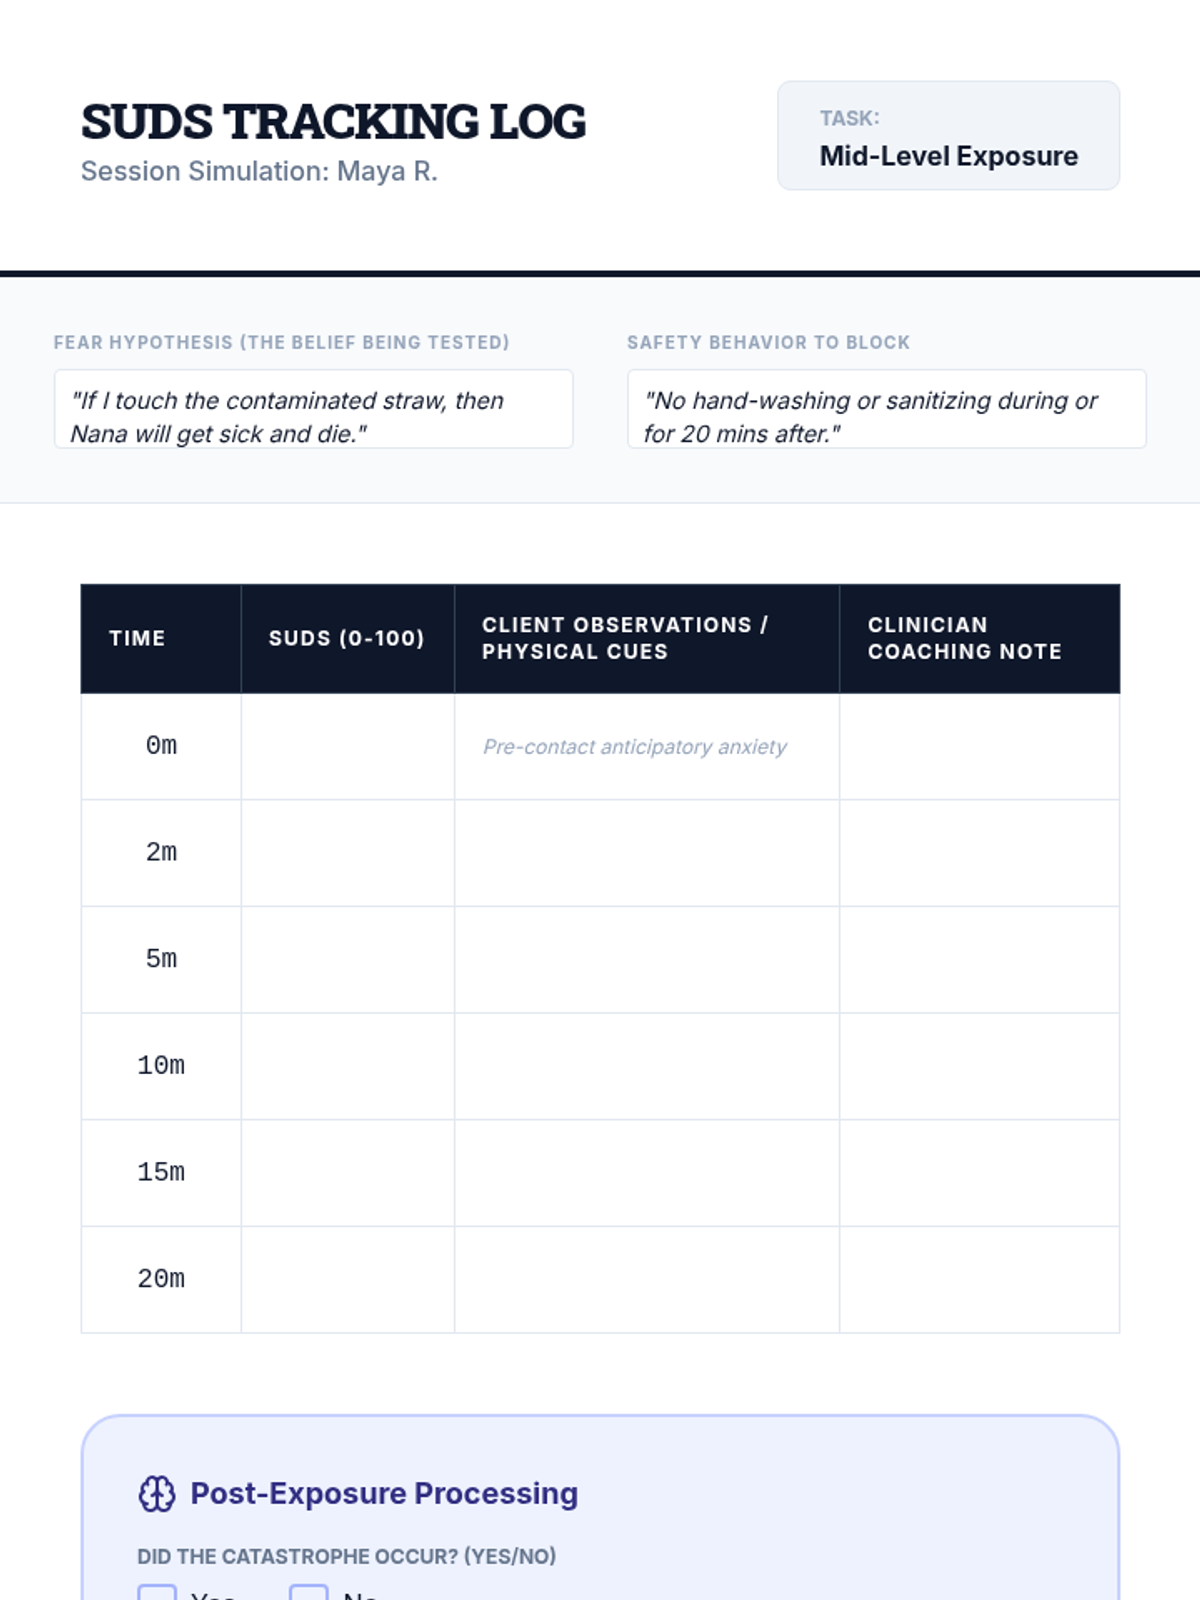Click the SUDS (0-100) column header
This screenshot has width=1200, height=1600.
coord(347,638)
